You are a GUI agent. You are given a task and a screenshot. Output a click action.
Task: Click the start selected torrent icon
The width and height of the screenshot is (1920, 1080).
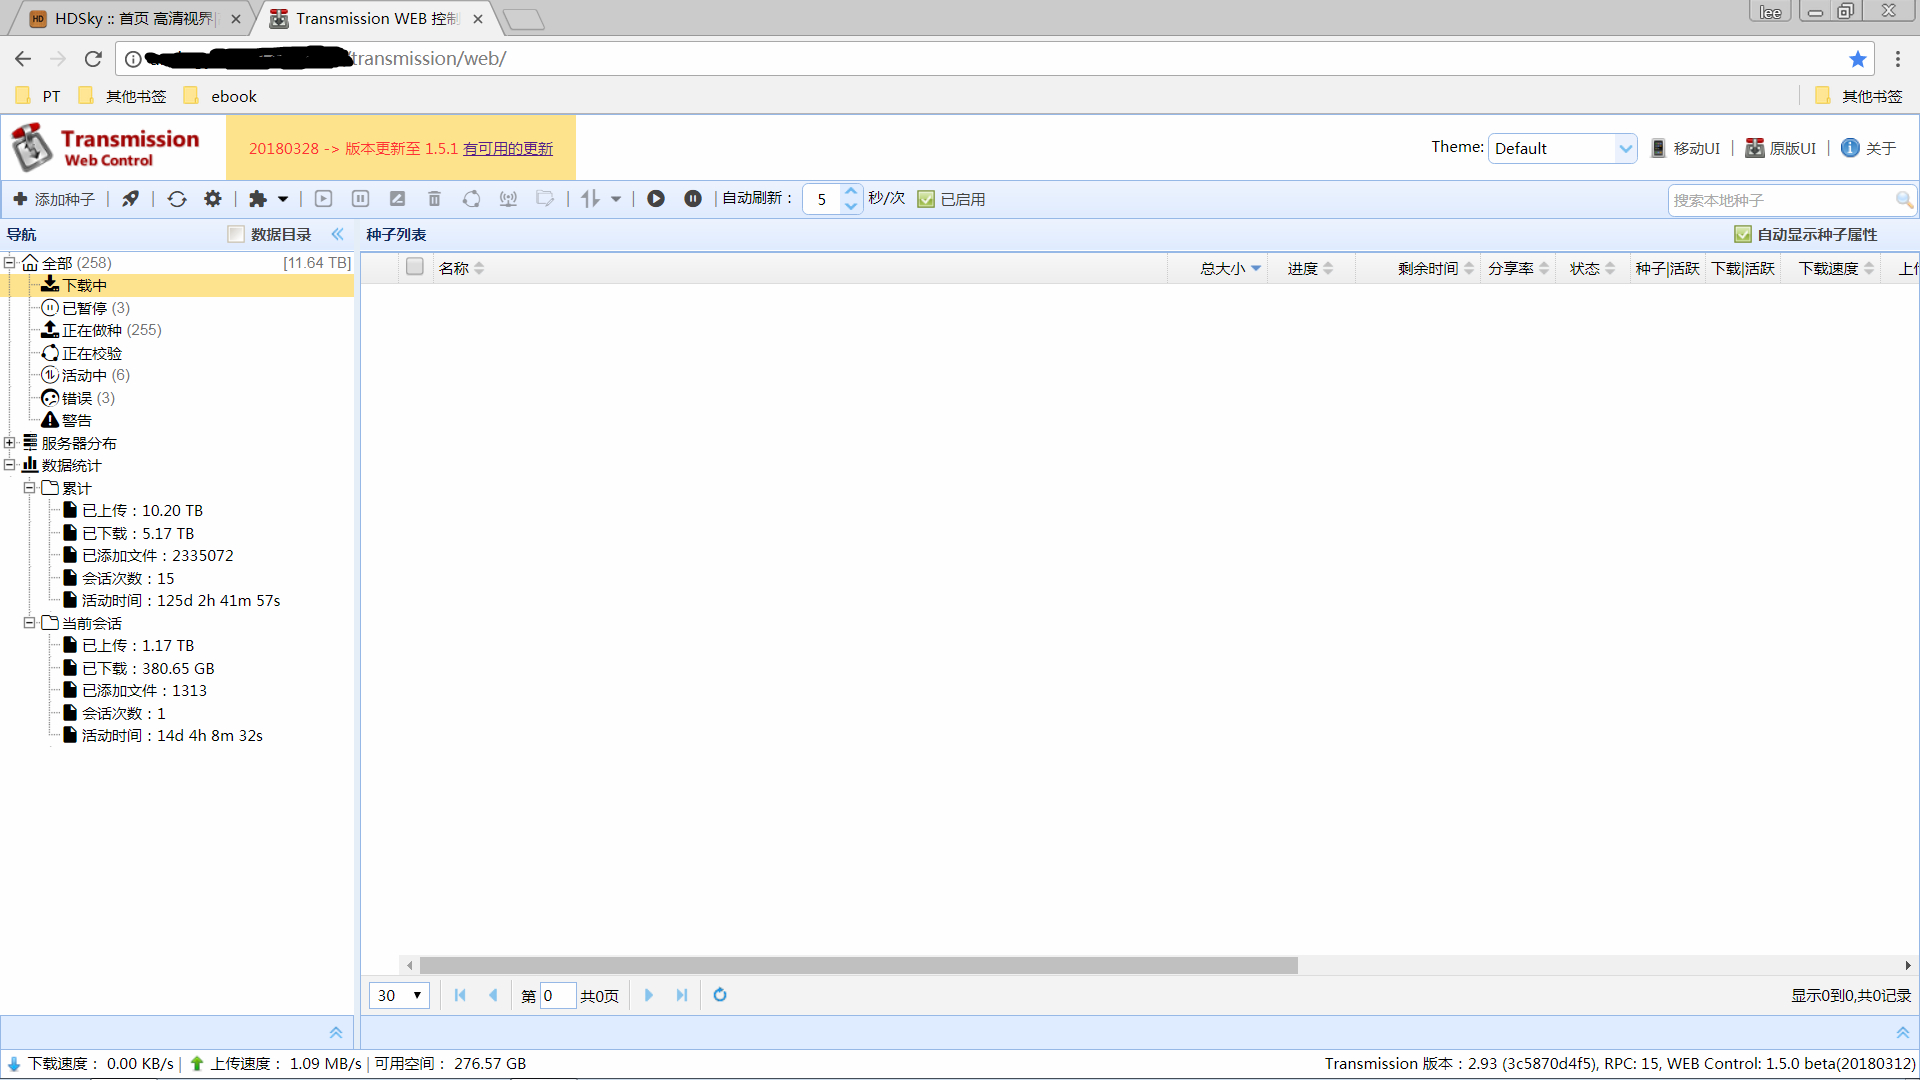(x=324, y=199)
